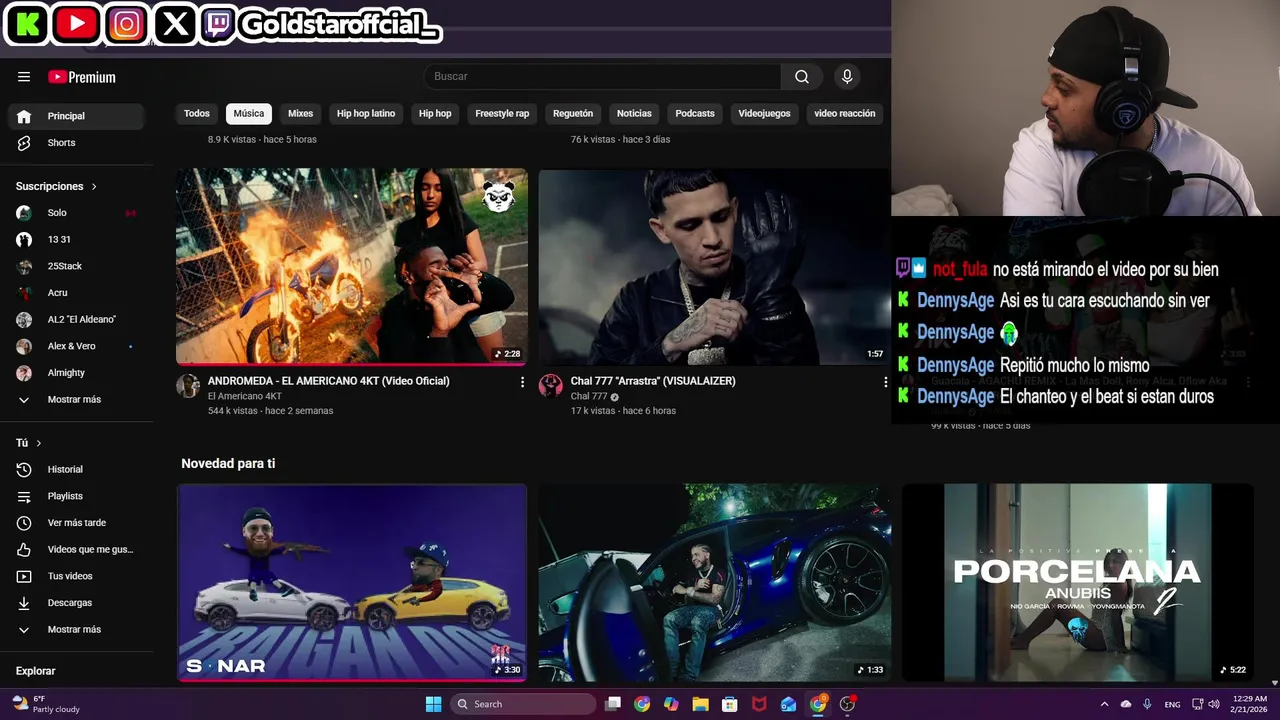Select the Todos filter chip

point(197,114)
